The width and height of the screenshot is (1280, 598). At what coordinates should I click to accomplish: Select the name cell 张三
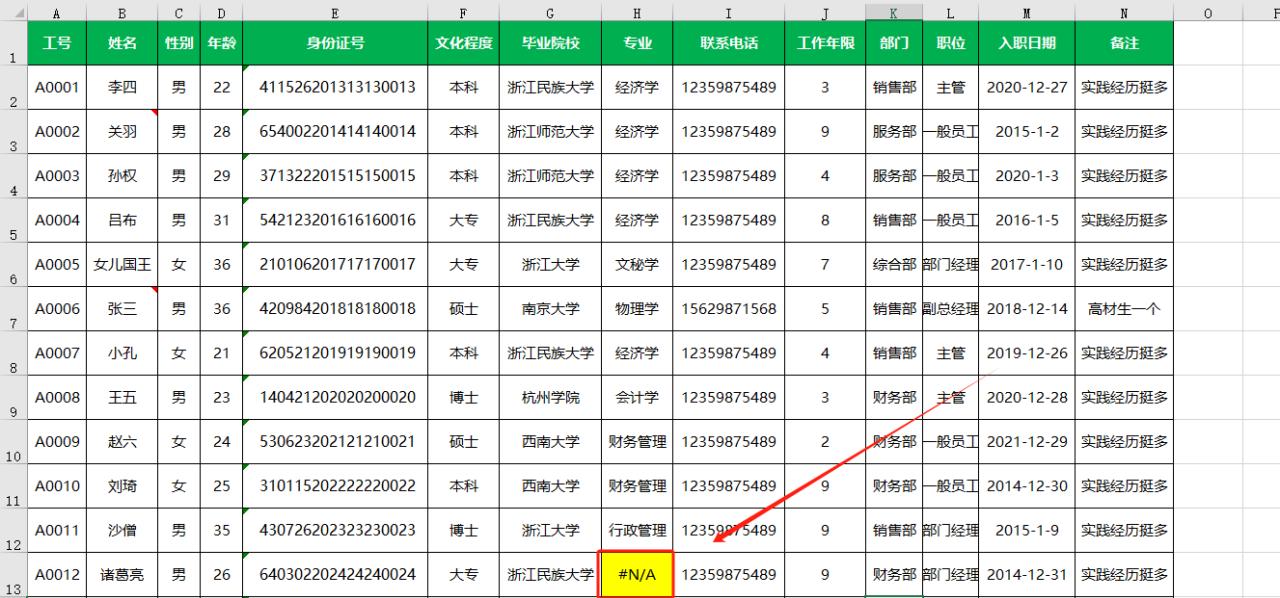point(122,309)
